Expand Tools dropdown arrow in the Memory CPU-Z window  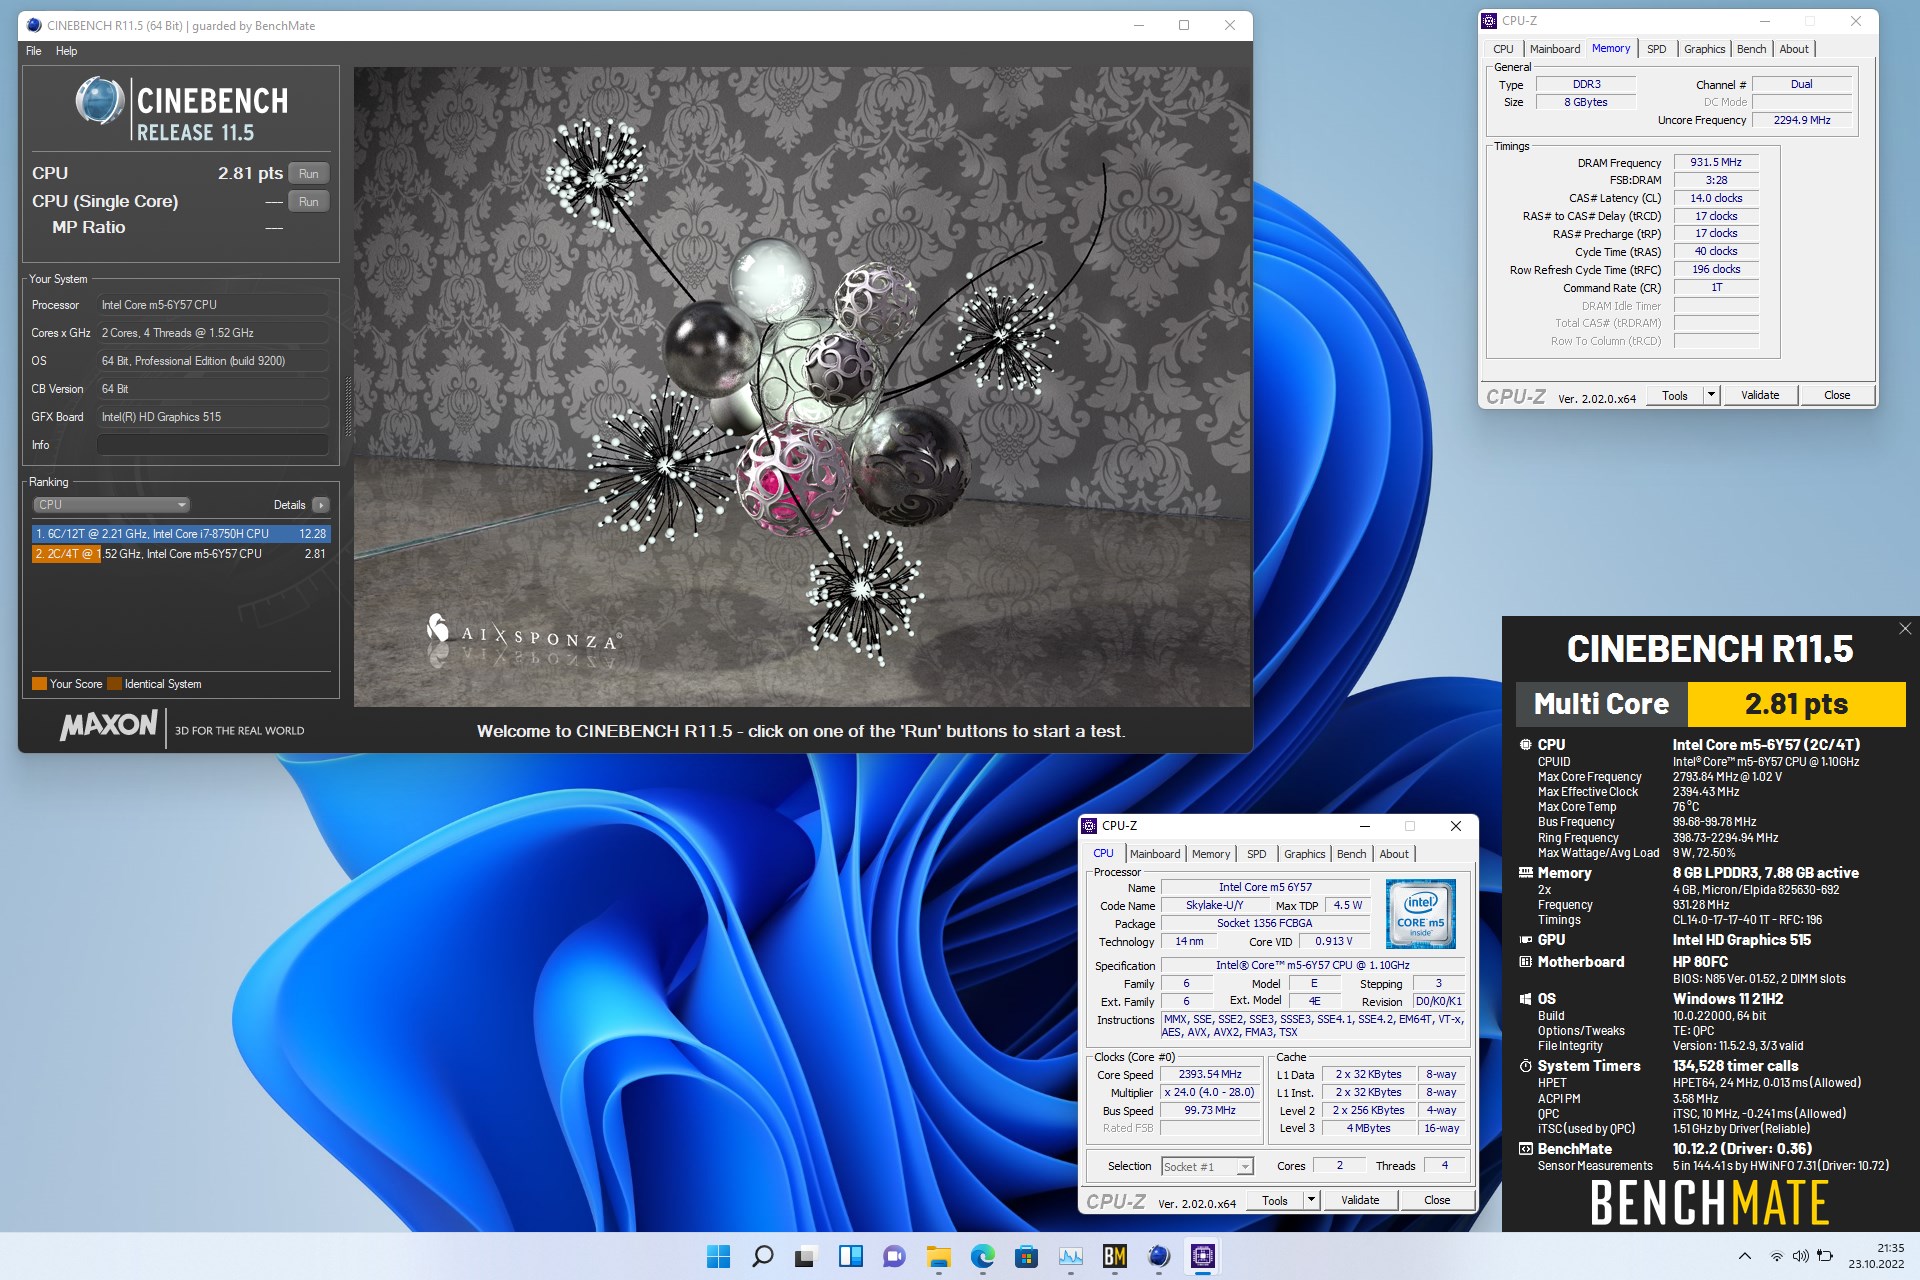[x=1711, y=395]
